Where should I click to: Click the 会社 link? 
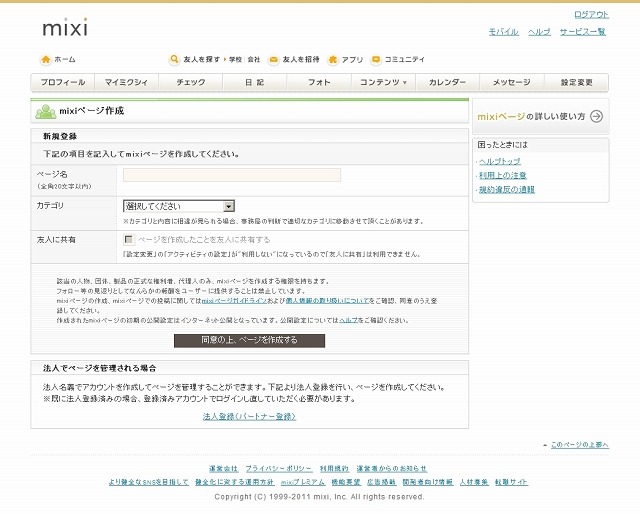point(253,60)
